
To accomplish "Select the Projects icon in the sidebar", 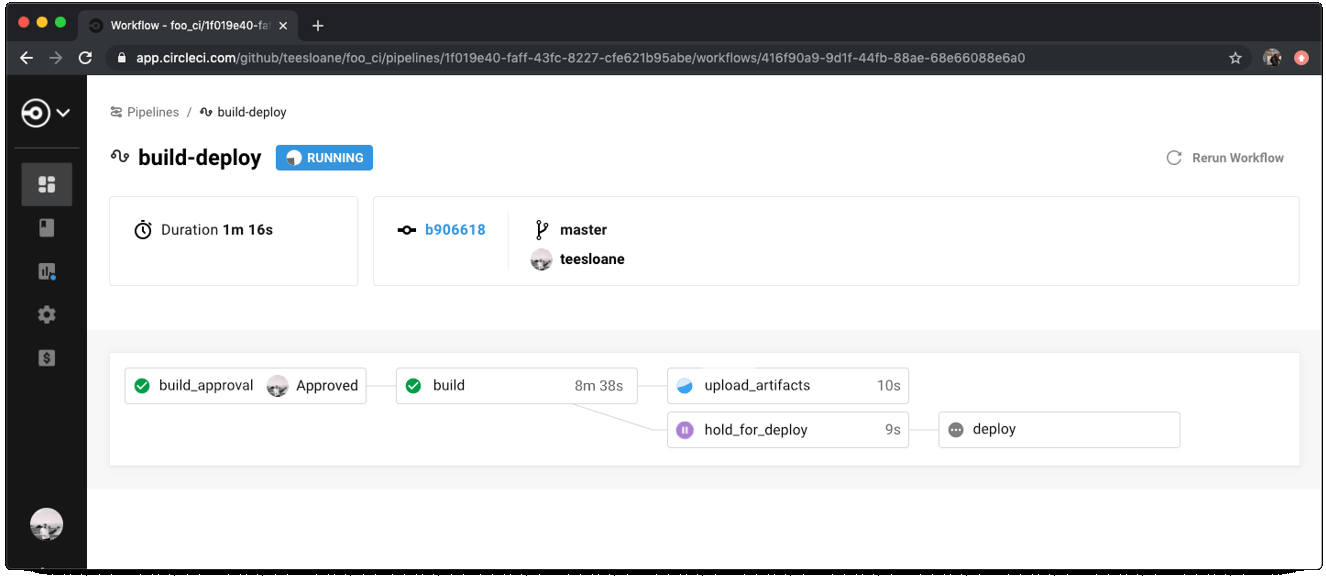I will pos(47,228).
